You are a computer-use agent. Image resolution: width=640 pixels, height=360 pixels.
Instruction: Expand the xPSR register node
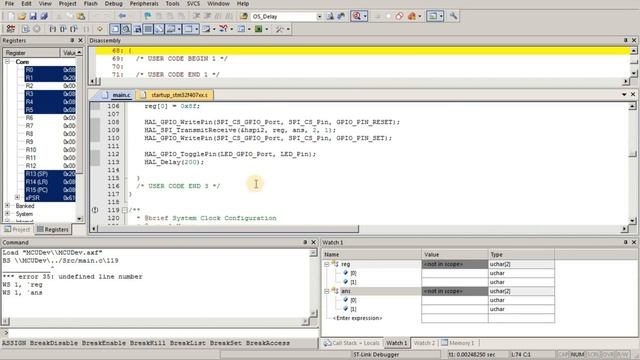[x=17, y=198]
